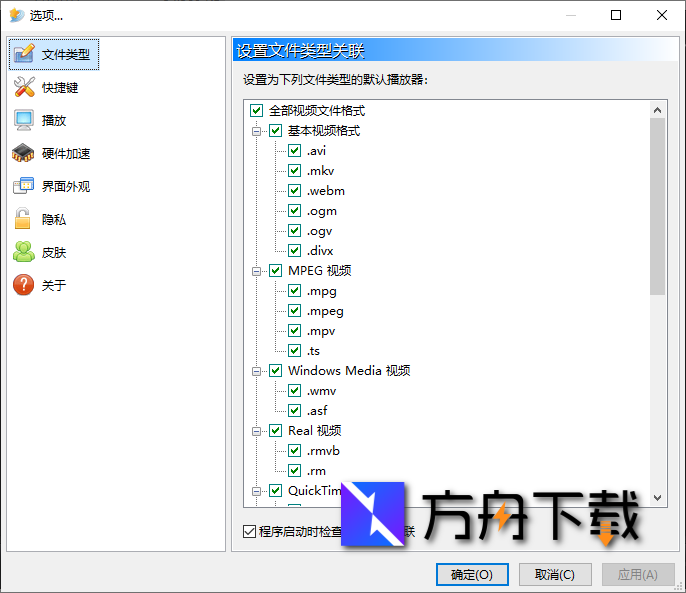Click the file list scrollbar thumb
Viewport: 686px width, 593px height.
(657, 207)
